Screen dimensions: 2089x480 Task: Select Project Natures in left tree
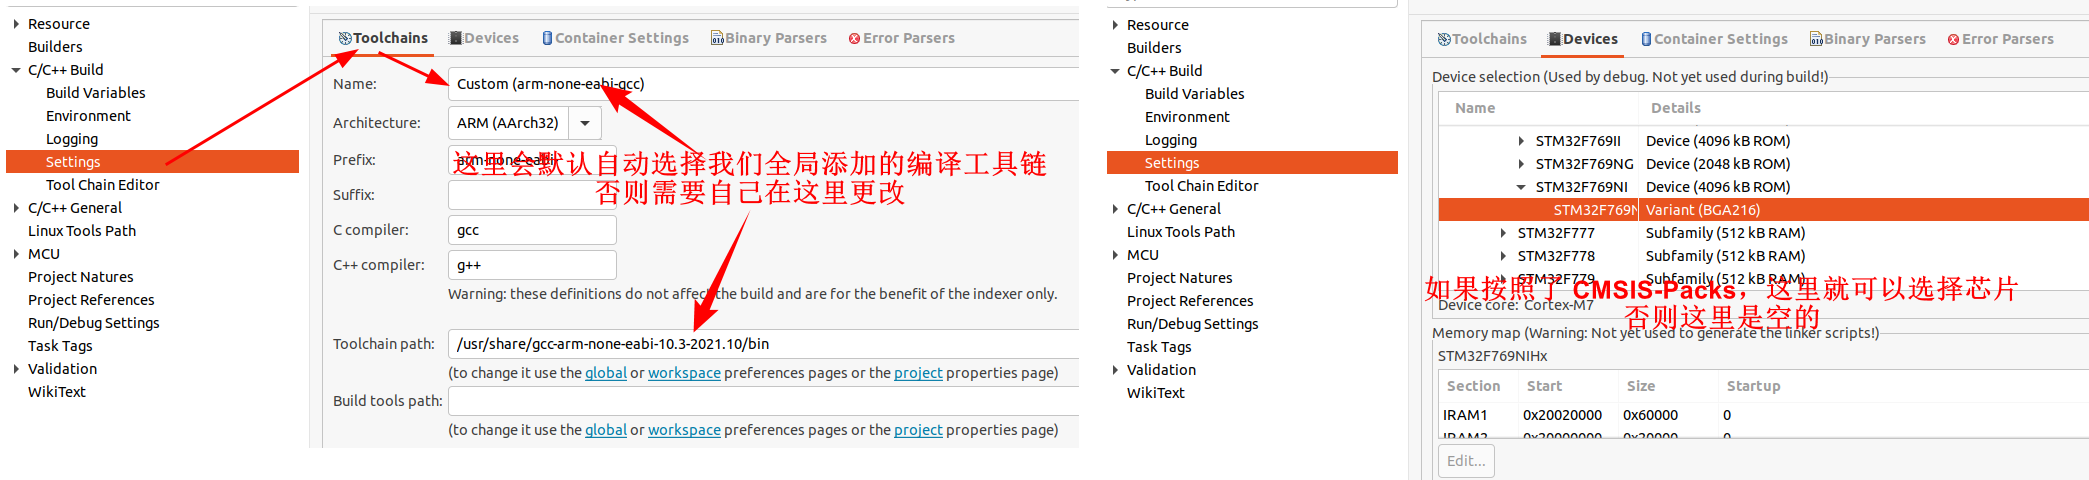click(x=80, y=277)
